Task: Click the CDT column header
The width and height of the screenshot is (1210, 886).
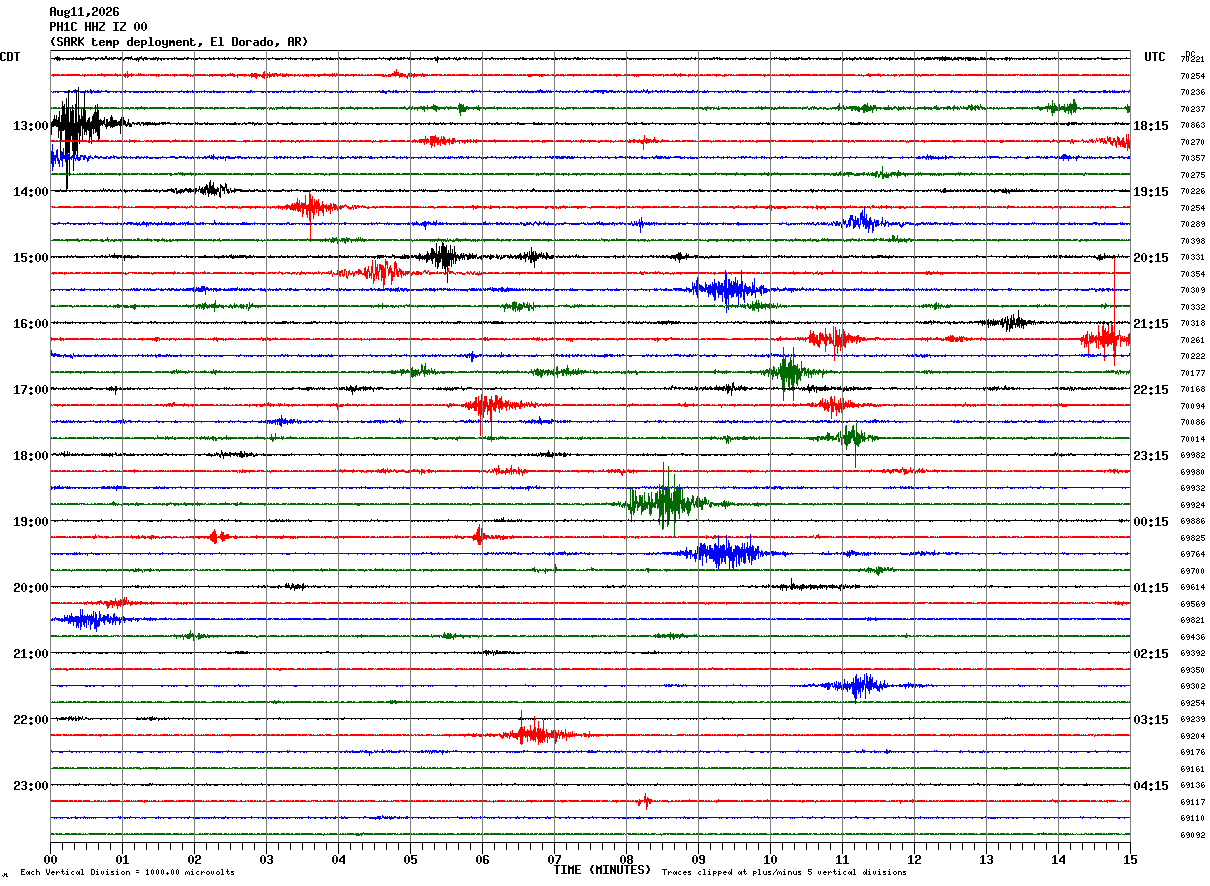Action: (10, 57)
